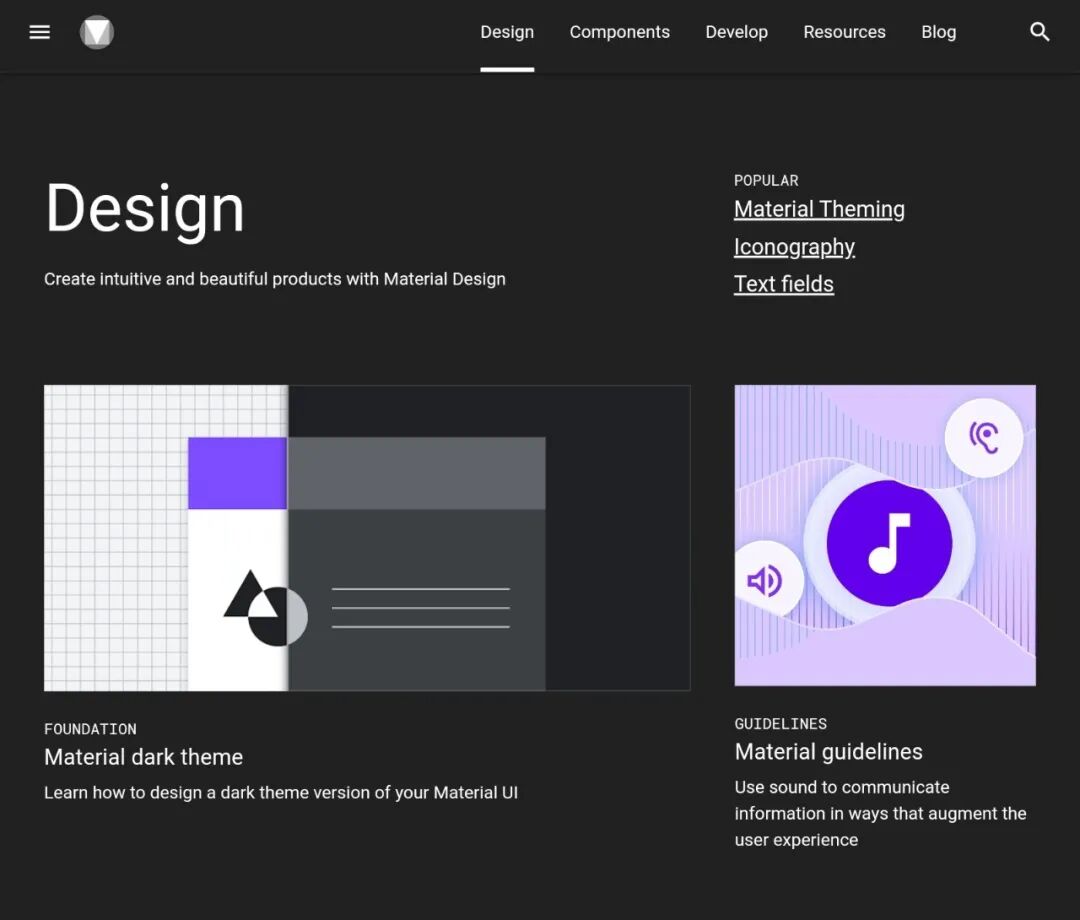The width and height of the screenshot is (1080, 920).
Task: Open the Iconography link
Action: [x=794, y=247]
